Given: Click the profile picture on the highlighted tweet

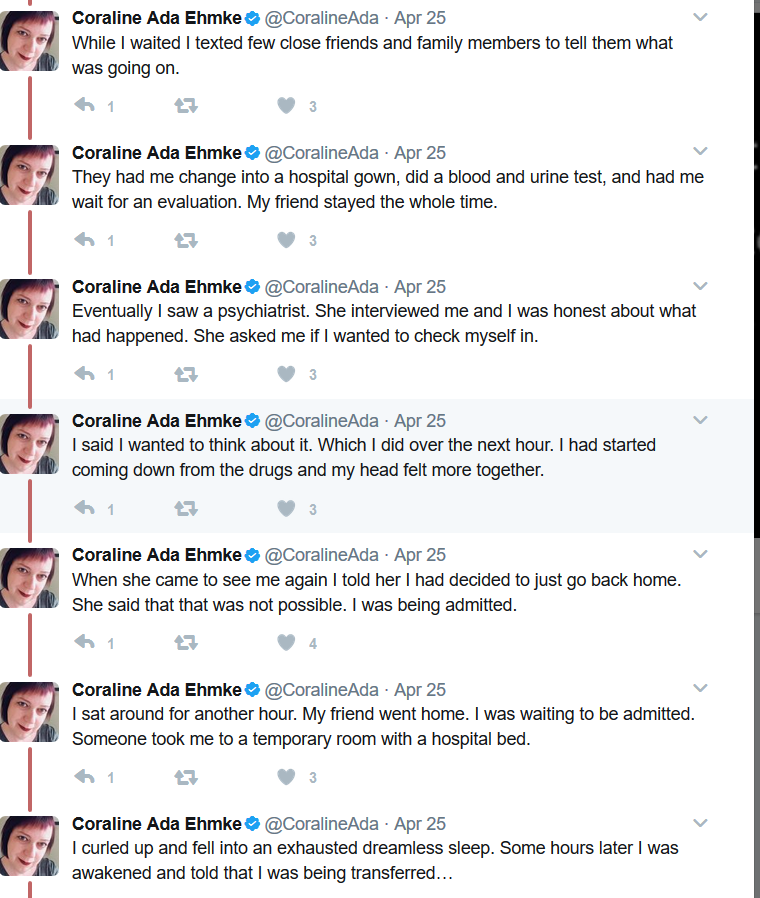Looking at the screenshot, I should click(x=29, y=444).
